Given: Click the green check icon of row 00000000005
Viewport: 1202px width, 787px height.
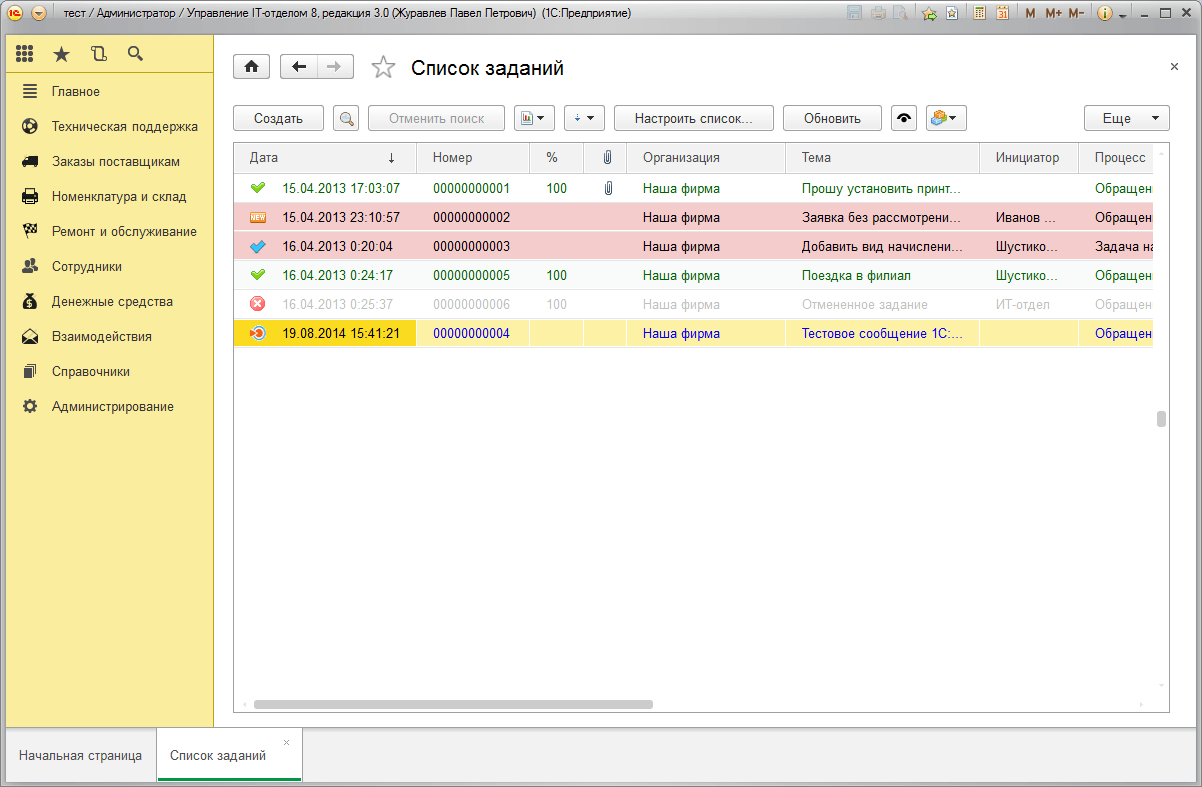Looking at the screenshot, I should (x=258, y=275).
